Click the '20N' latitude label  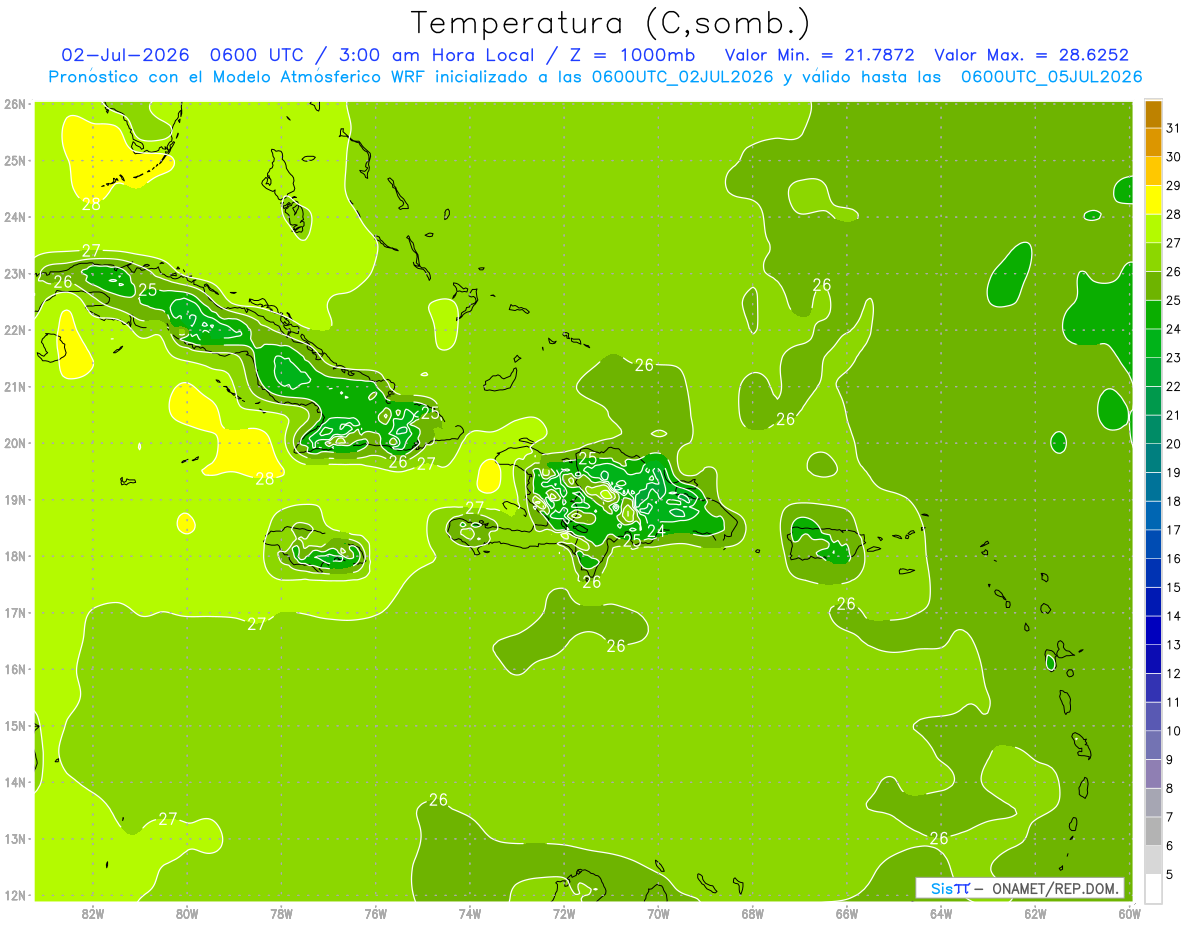(x=15, y=443)
